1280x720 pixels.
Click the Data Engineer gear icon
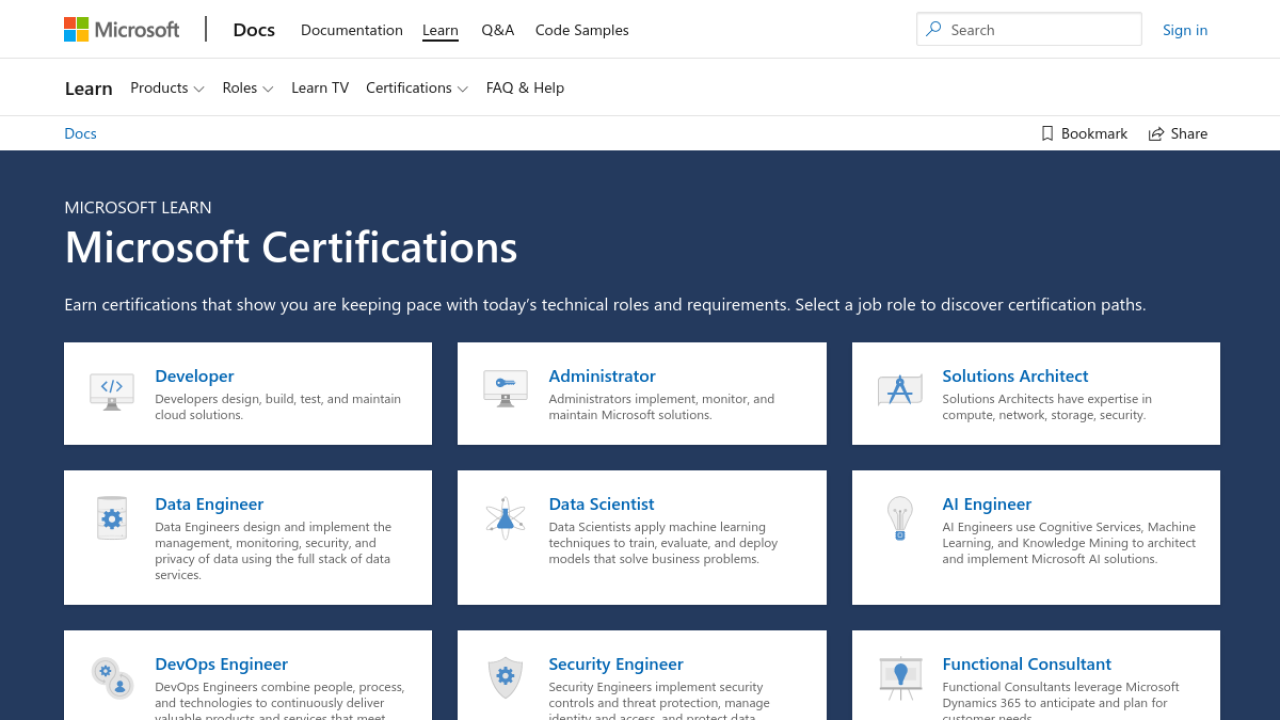click(x=112, y=518)
